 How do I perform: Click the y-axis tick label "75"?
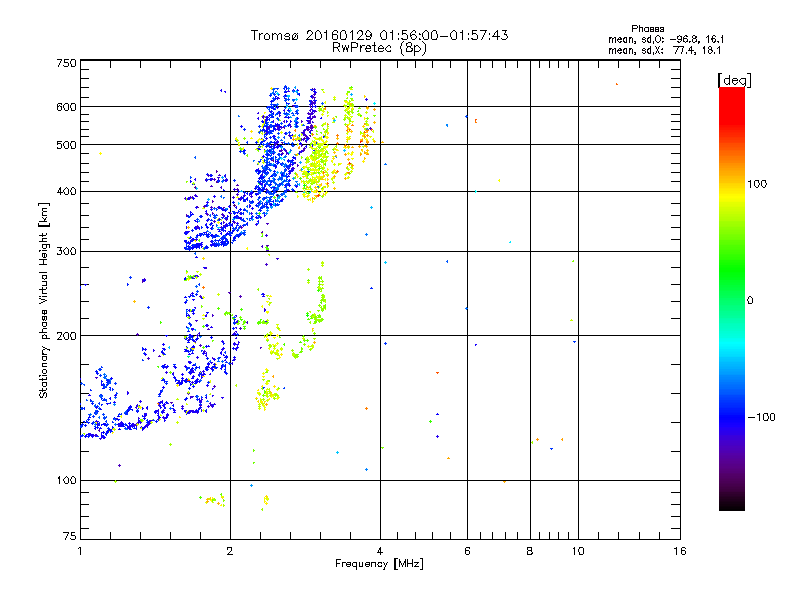[x=70, y=536]
